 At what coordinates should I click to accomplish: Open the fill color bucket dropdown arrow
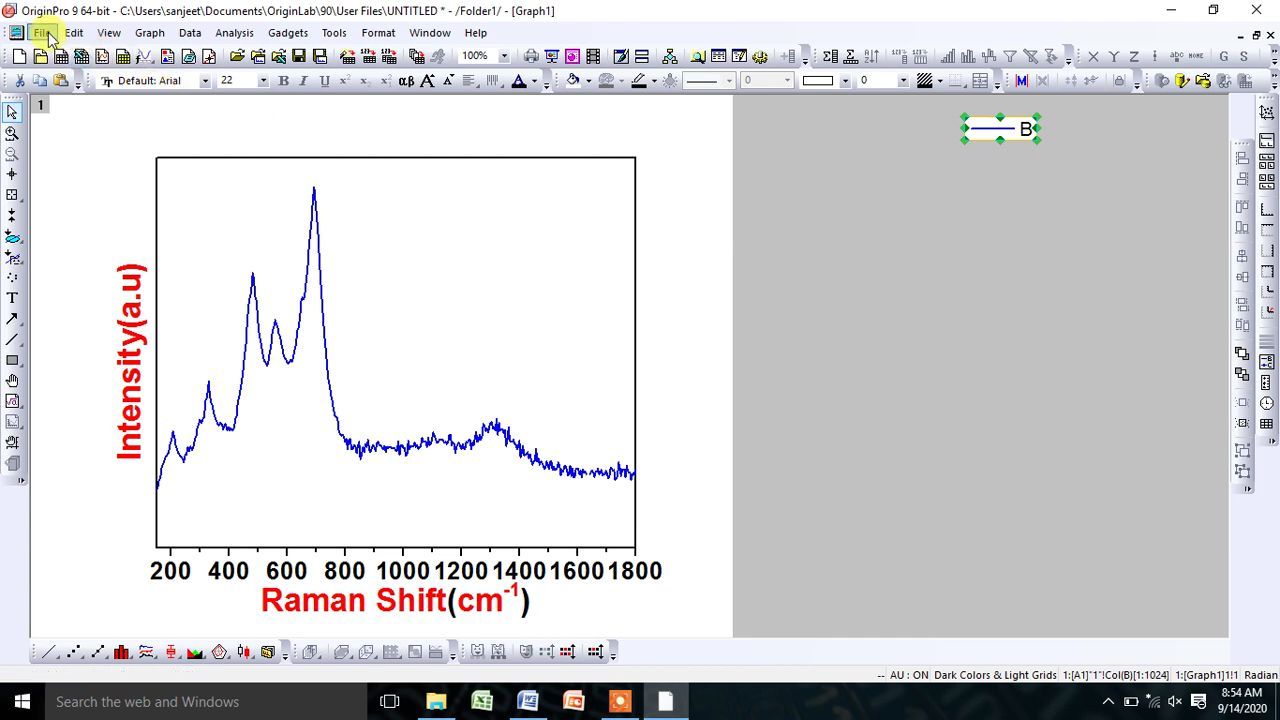(588, 81)
